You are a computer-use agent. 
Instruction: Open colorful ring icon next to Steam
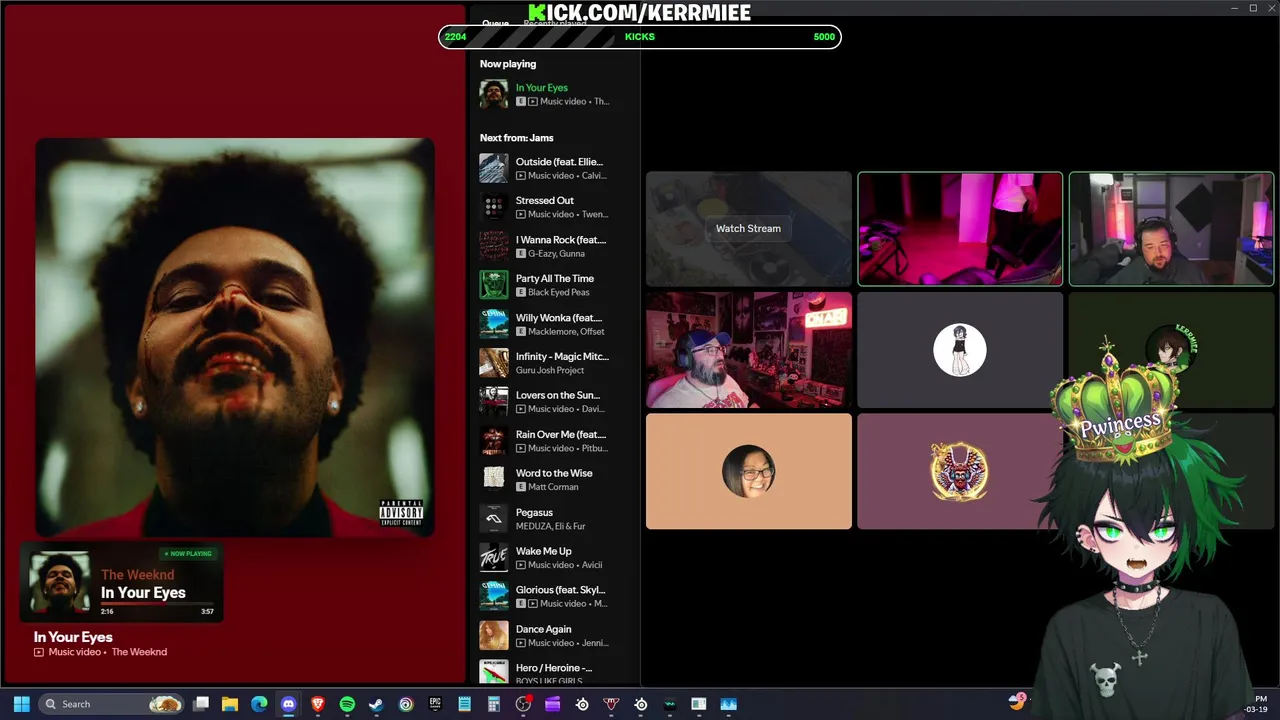click(406, 704)
